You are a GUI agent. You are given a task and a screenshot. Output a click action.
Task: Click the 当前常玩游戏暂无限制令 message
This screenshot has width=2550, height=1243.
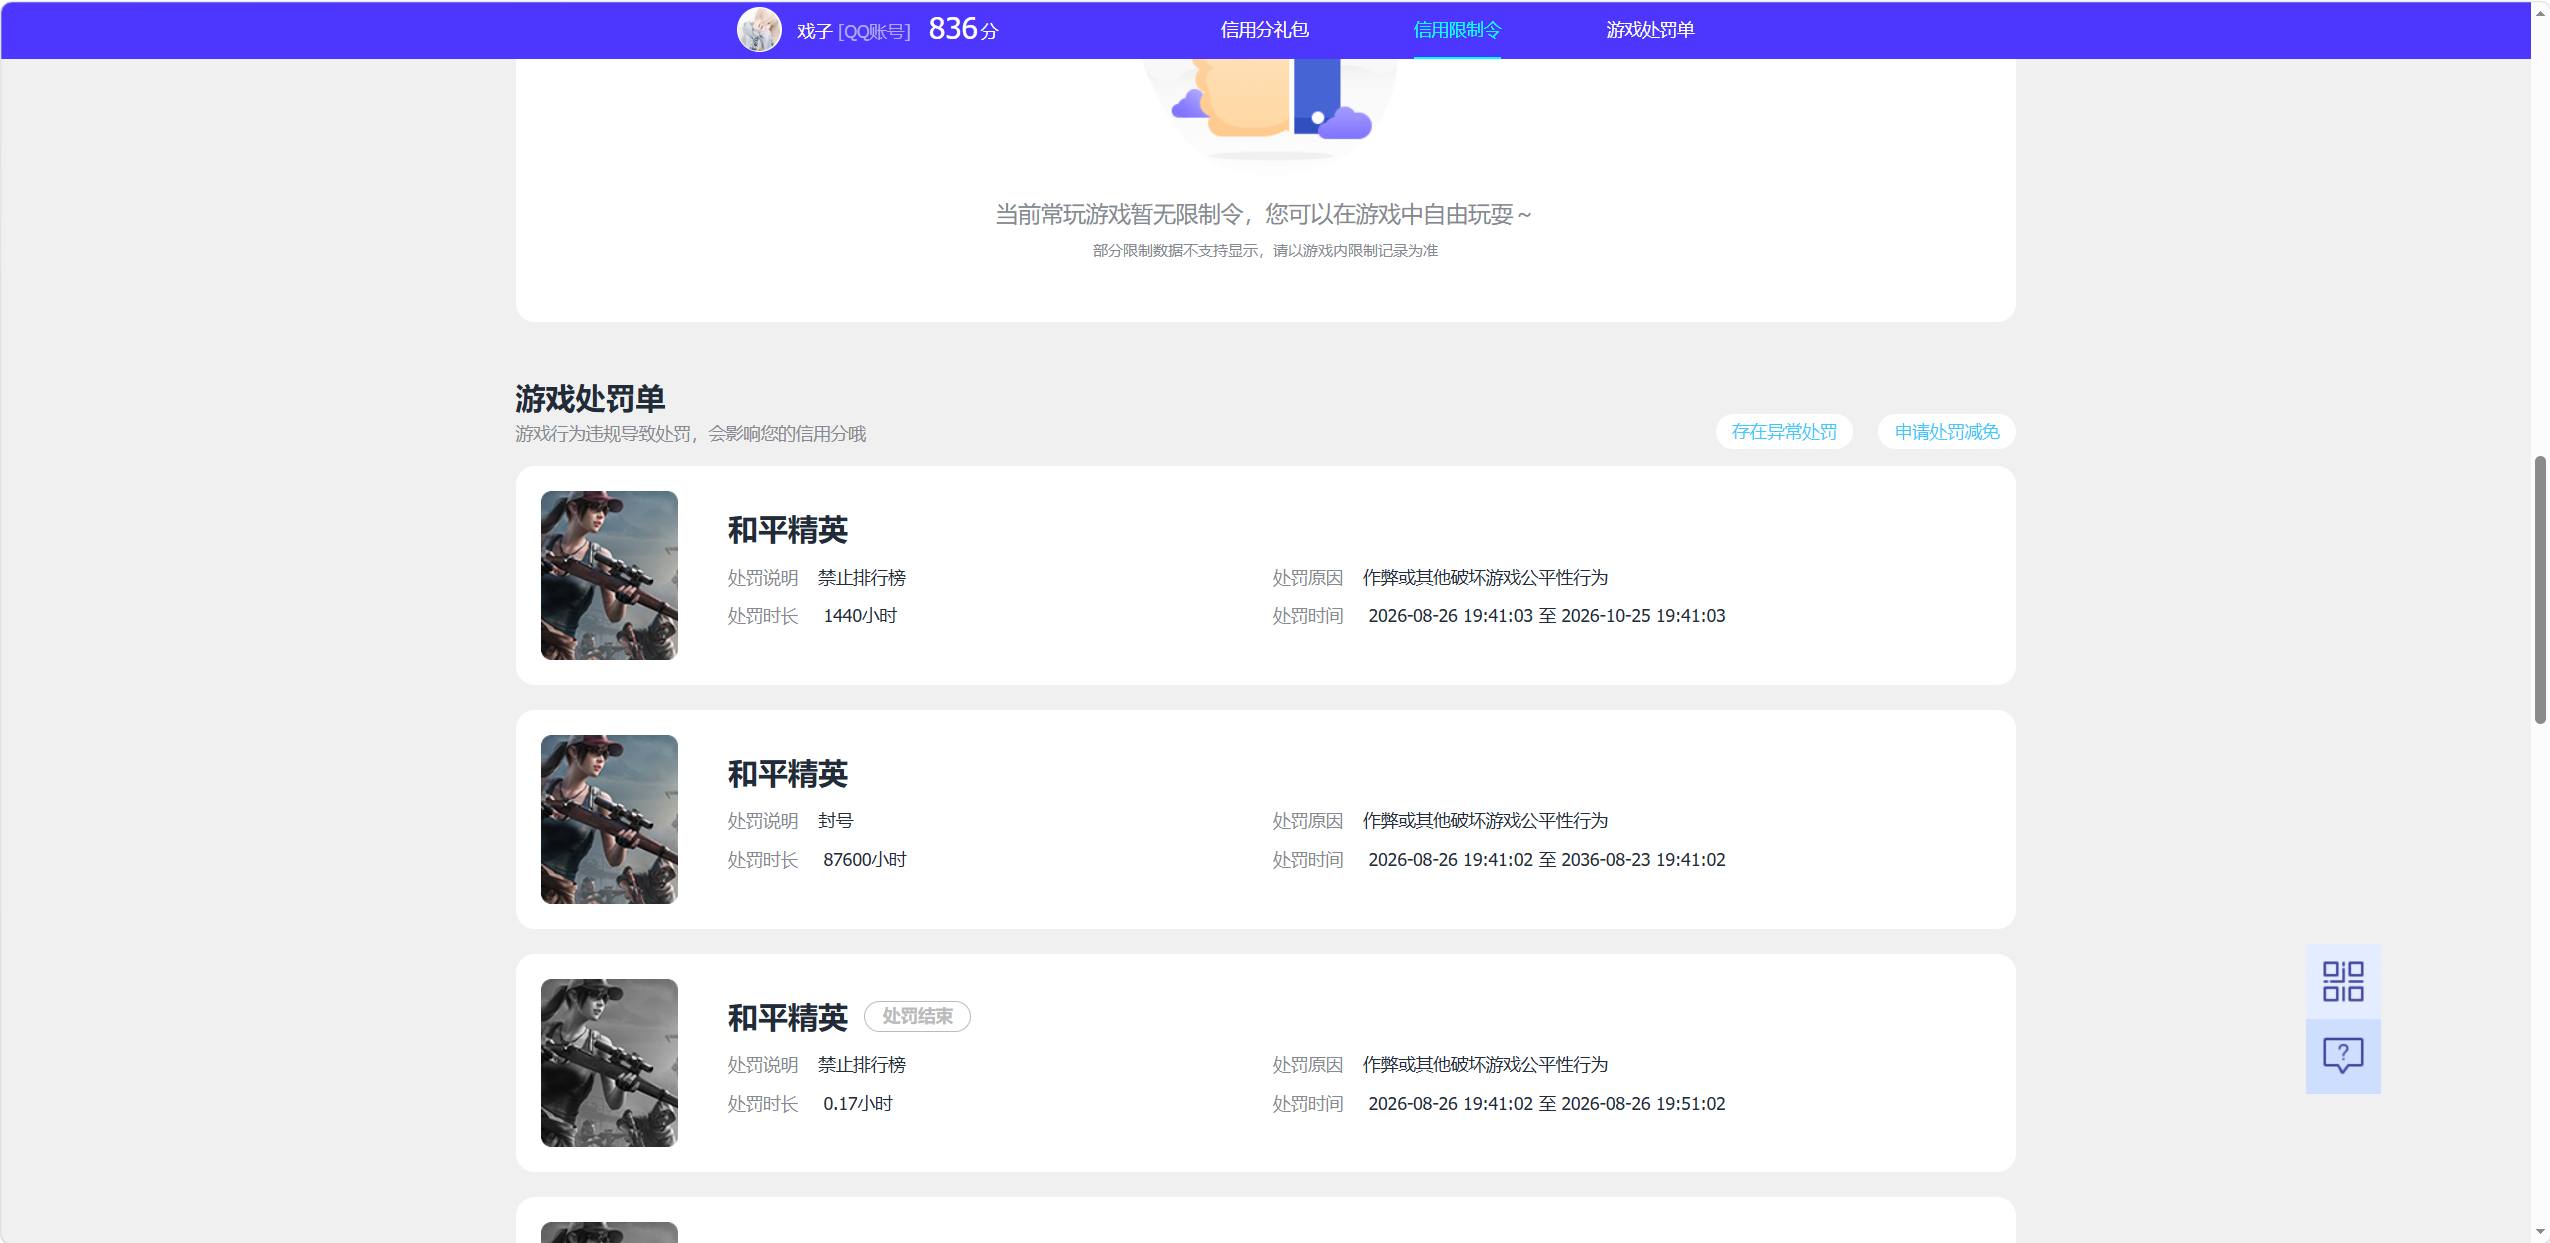1264,214
